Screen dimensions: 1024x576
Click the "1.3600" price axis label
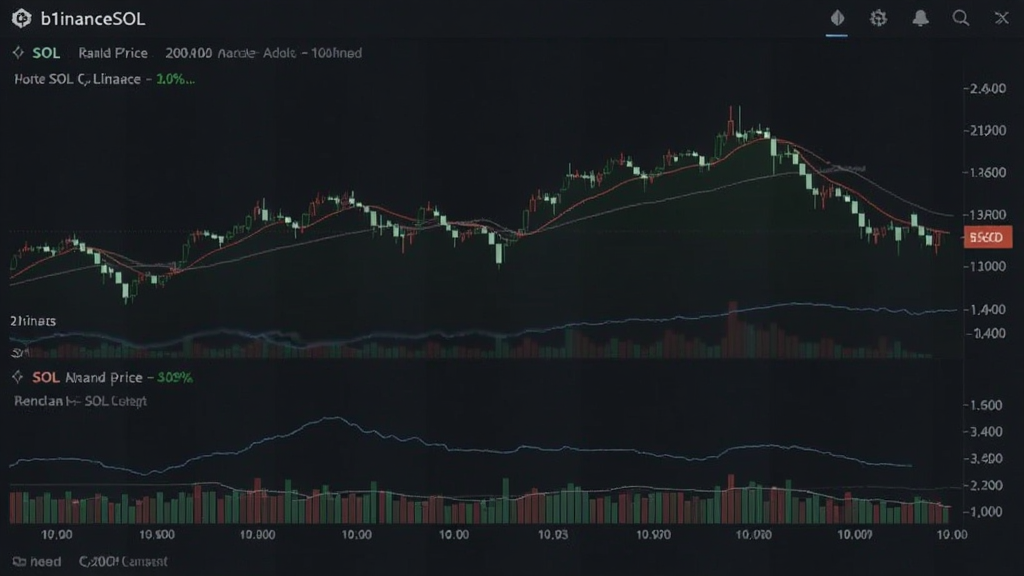(x=988, y=172)
